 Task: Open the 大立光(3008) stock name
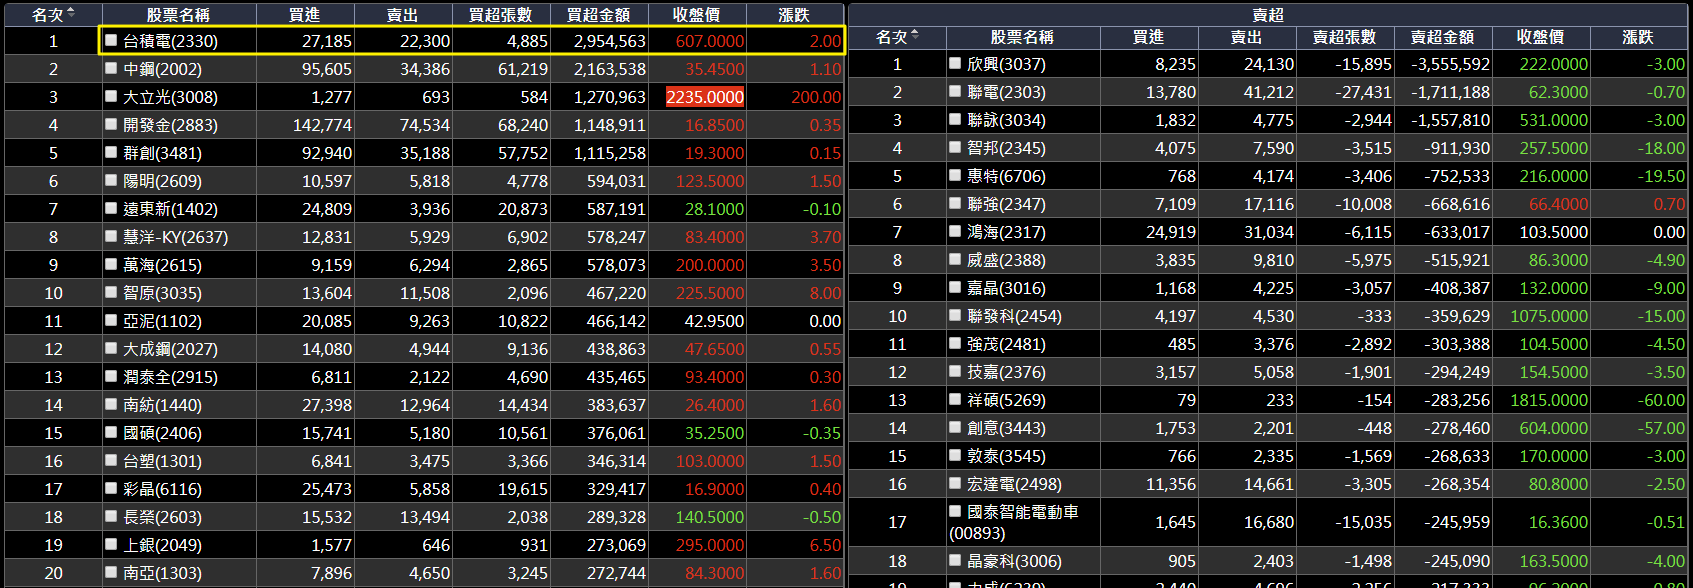170,97
